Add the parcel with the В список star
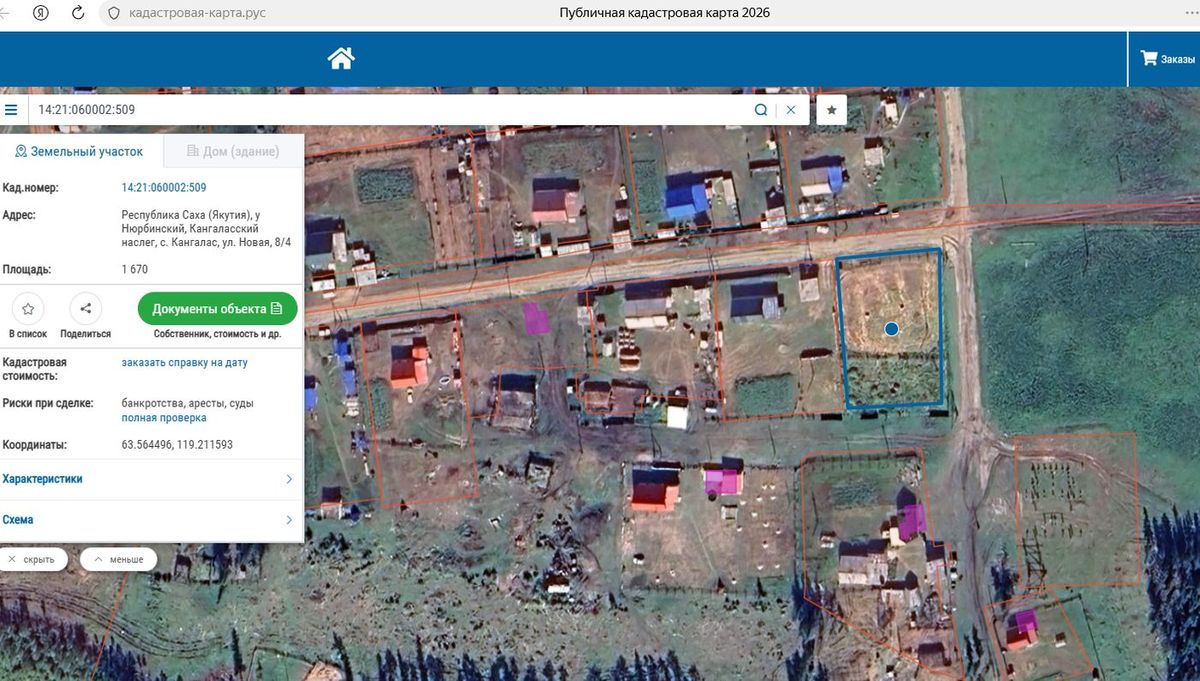 pyautogui.click(x=28, y=309)
